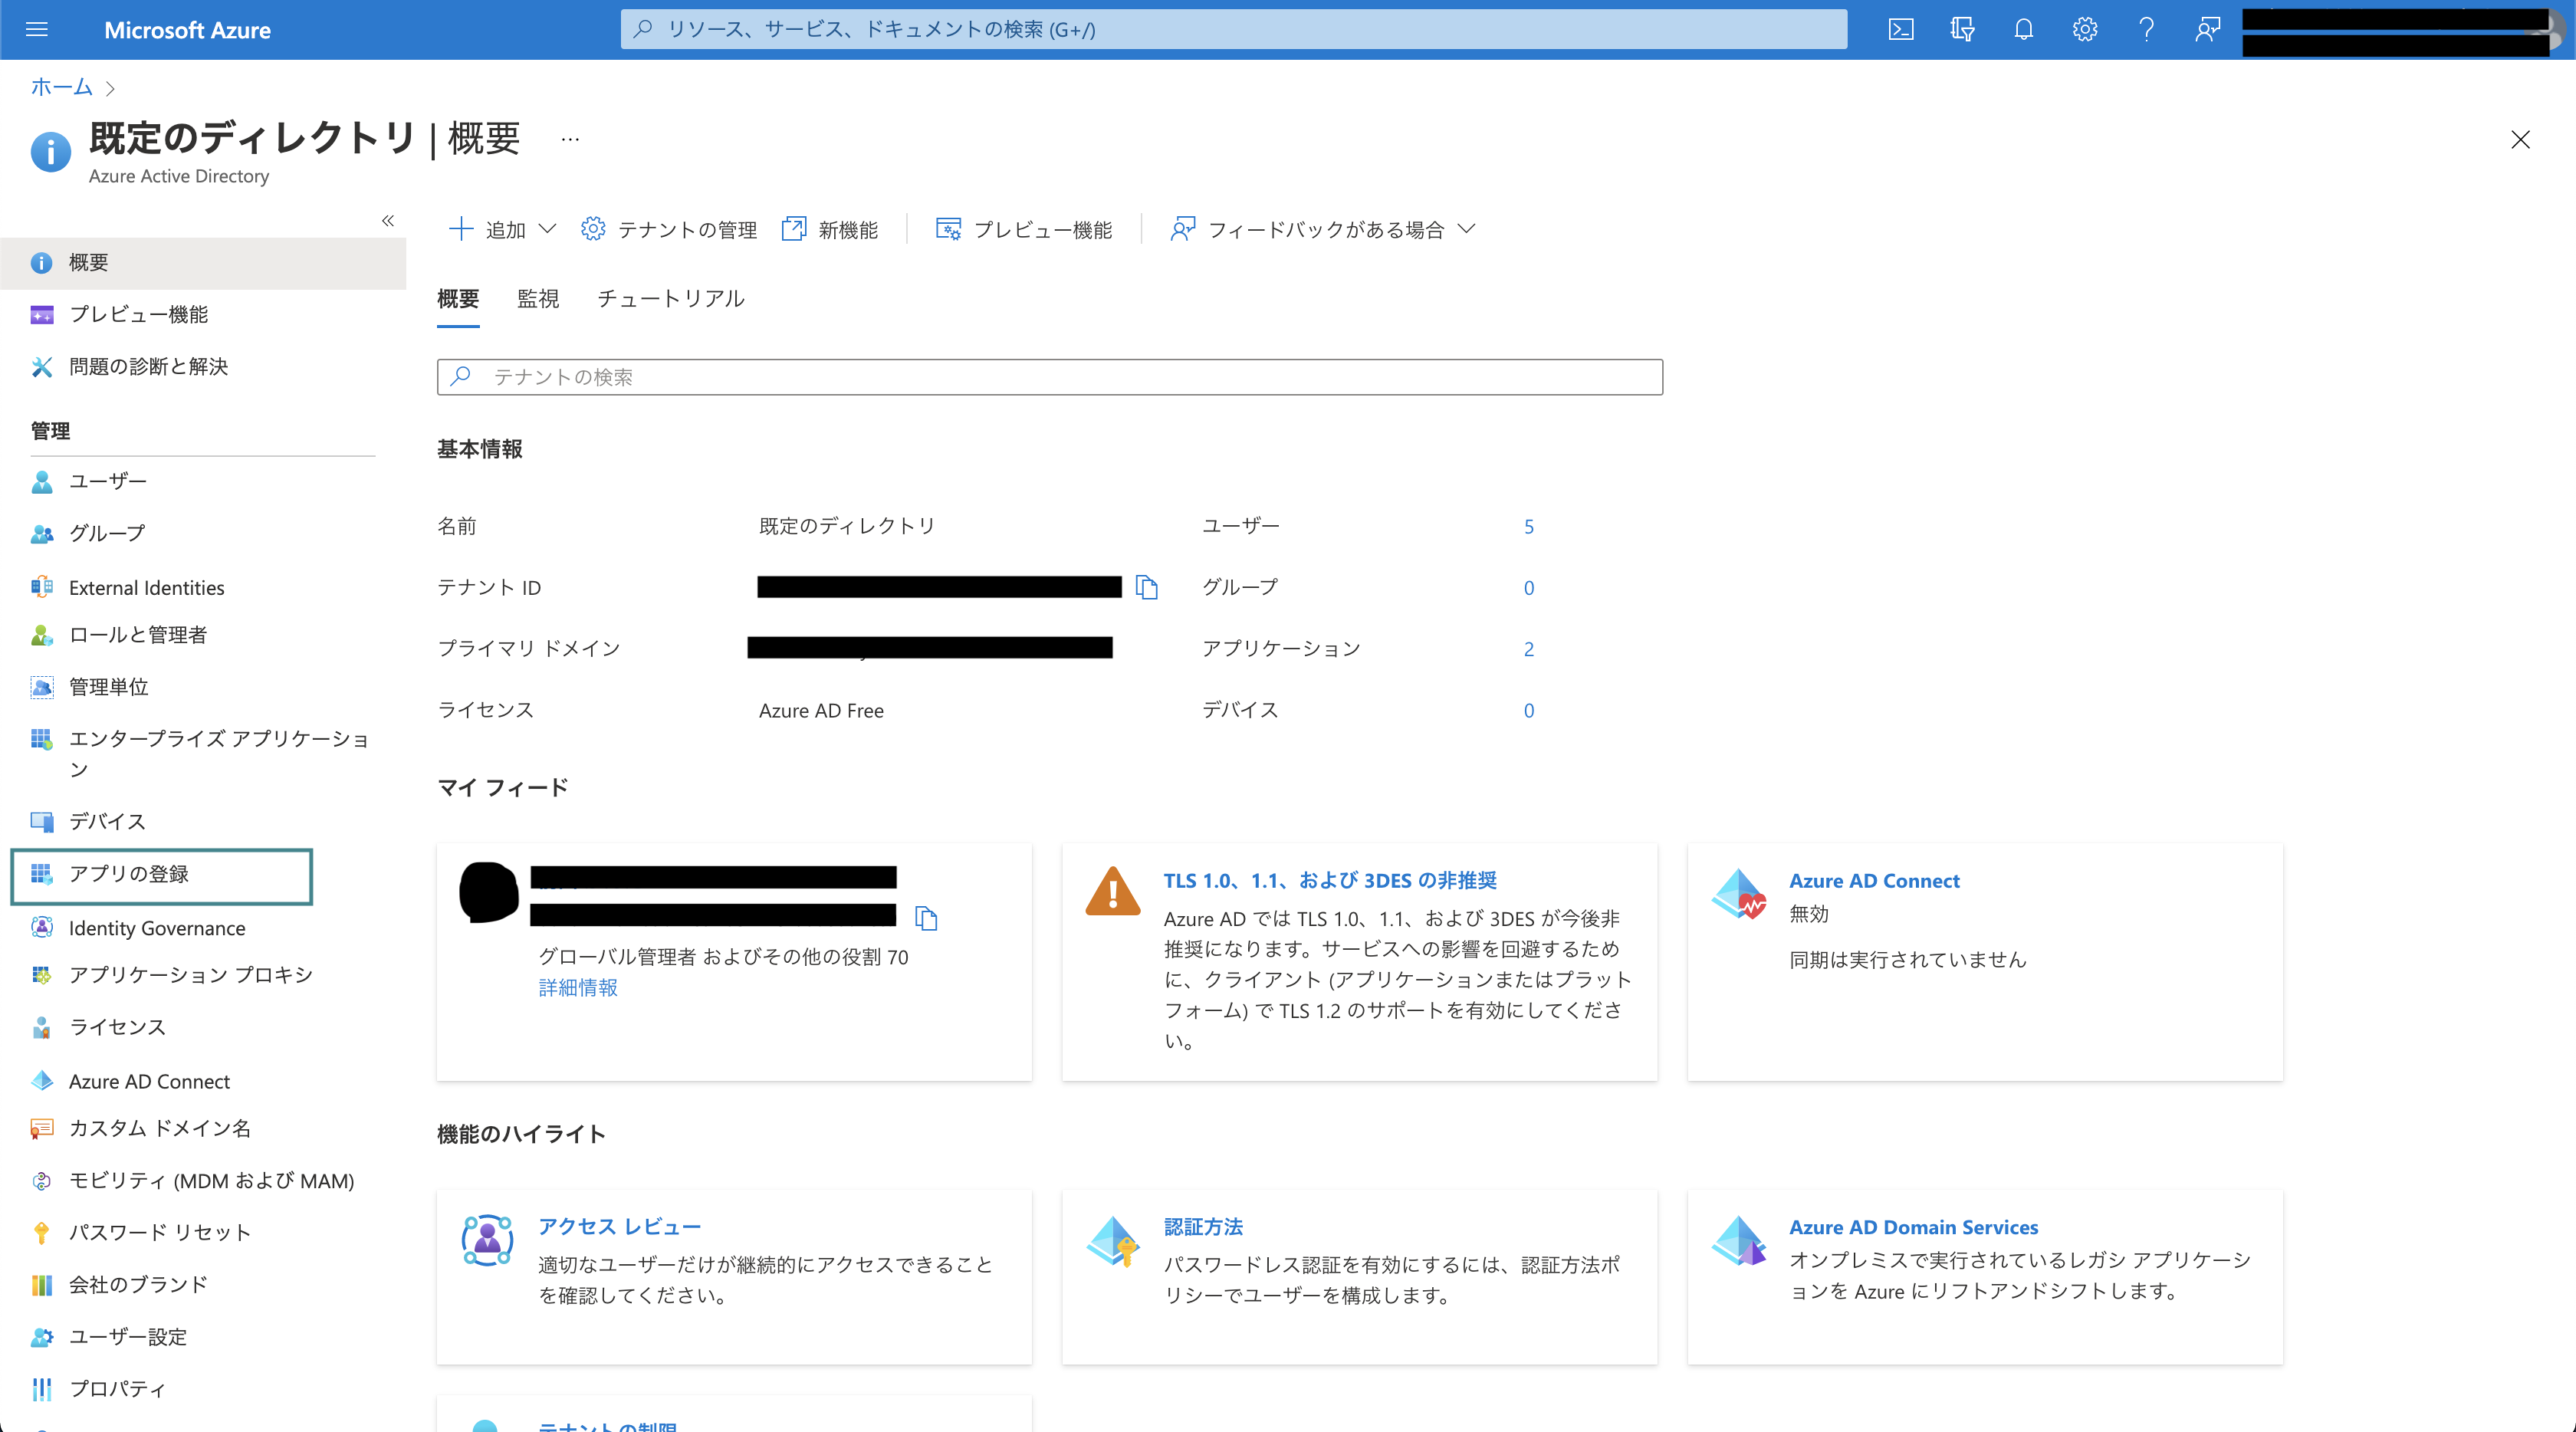Click the account profile area at top right

tap(2405, 30)
